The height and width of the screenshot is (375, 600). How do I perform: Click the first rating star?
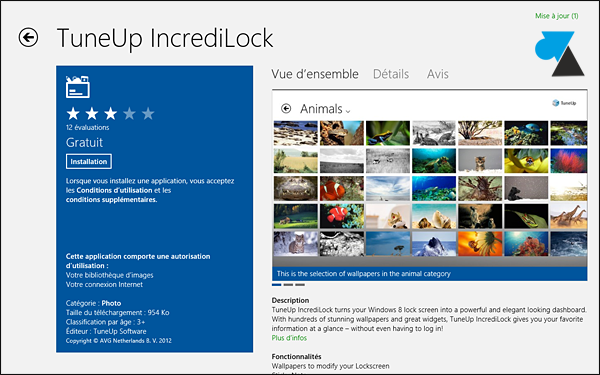pos(73,113)
